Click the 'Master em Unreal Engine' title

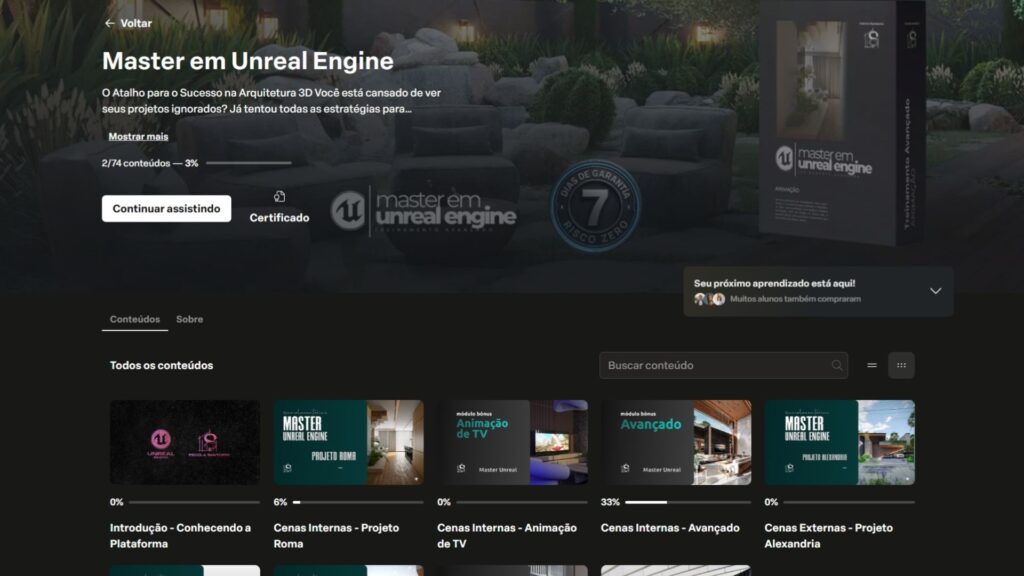pos(248,61)
